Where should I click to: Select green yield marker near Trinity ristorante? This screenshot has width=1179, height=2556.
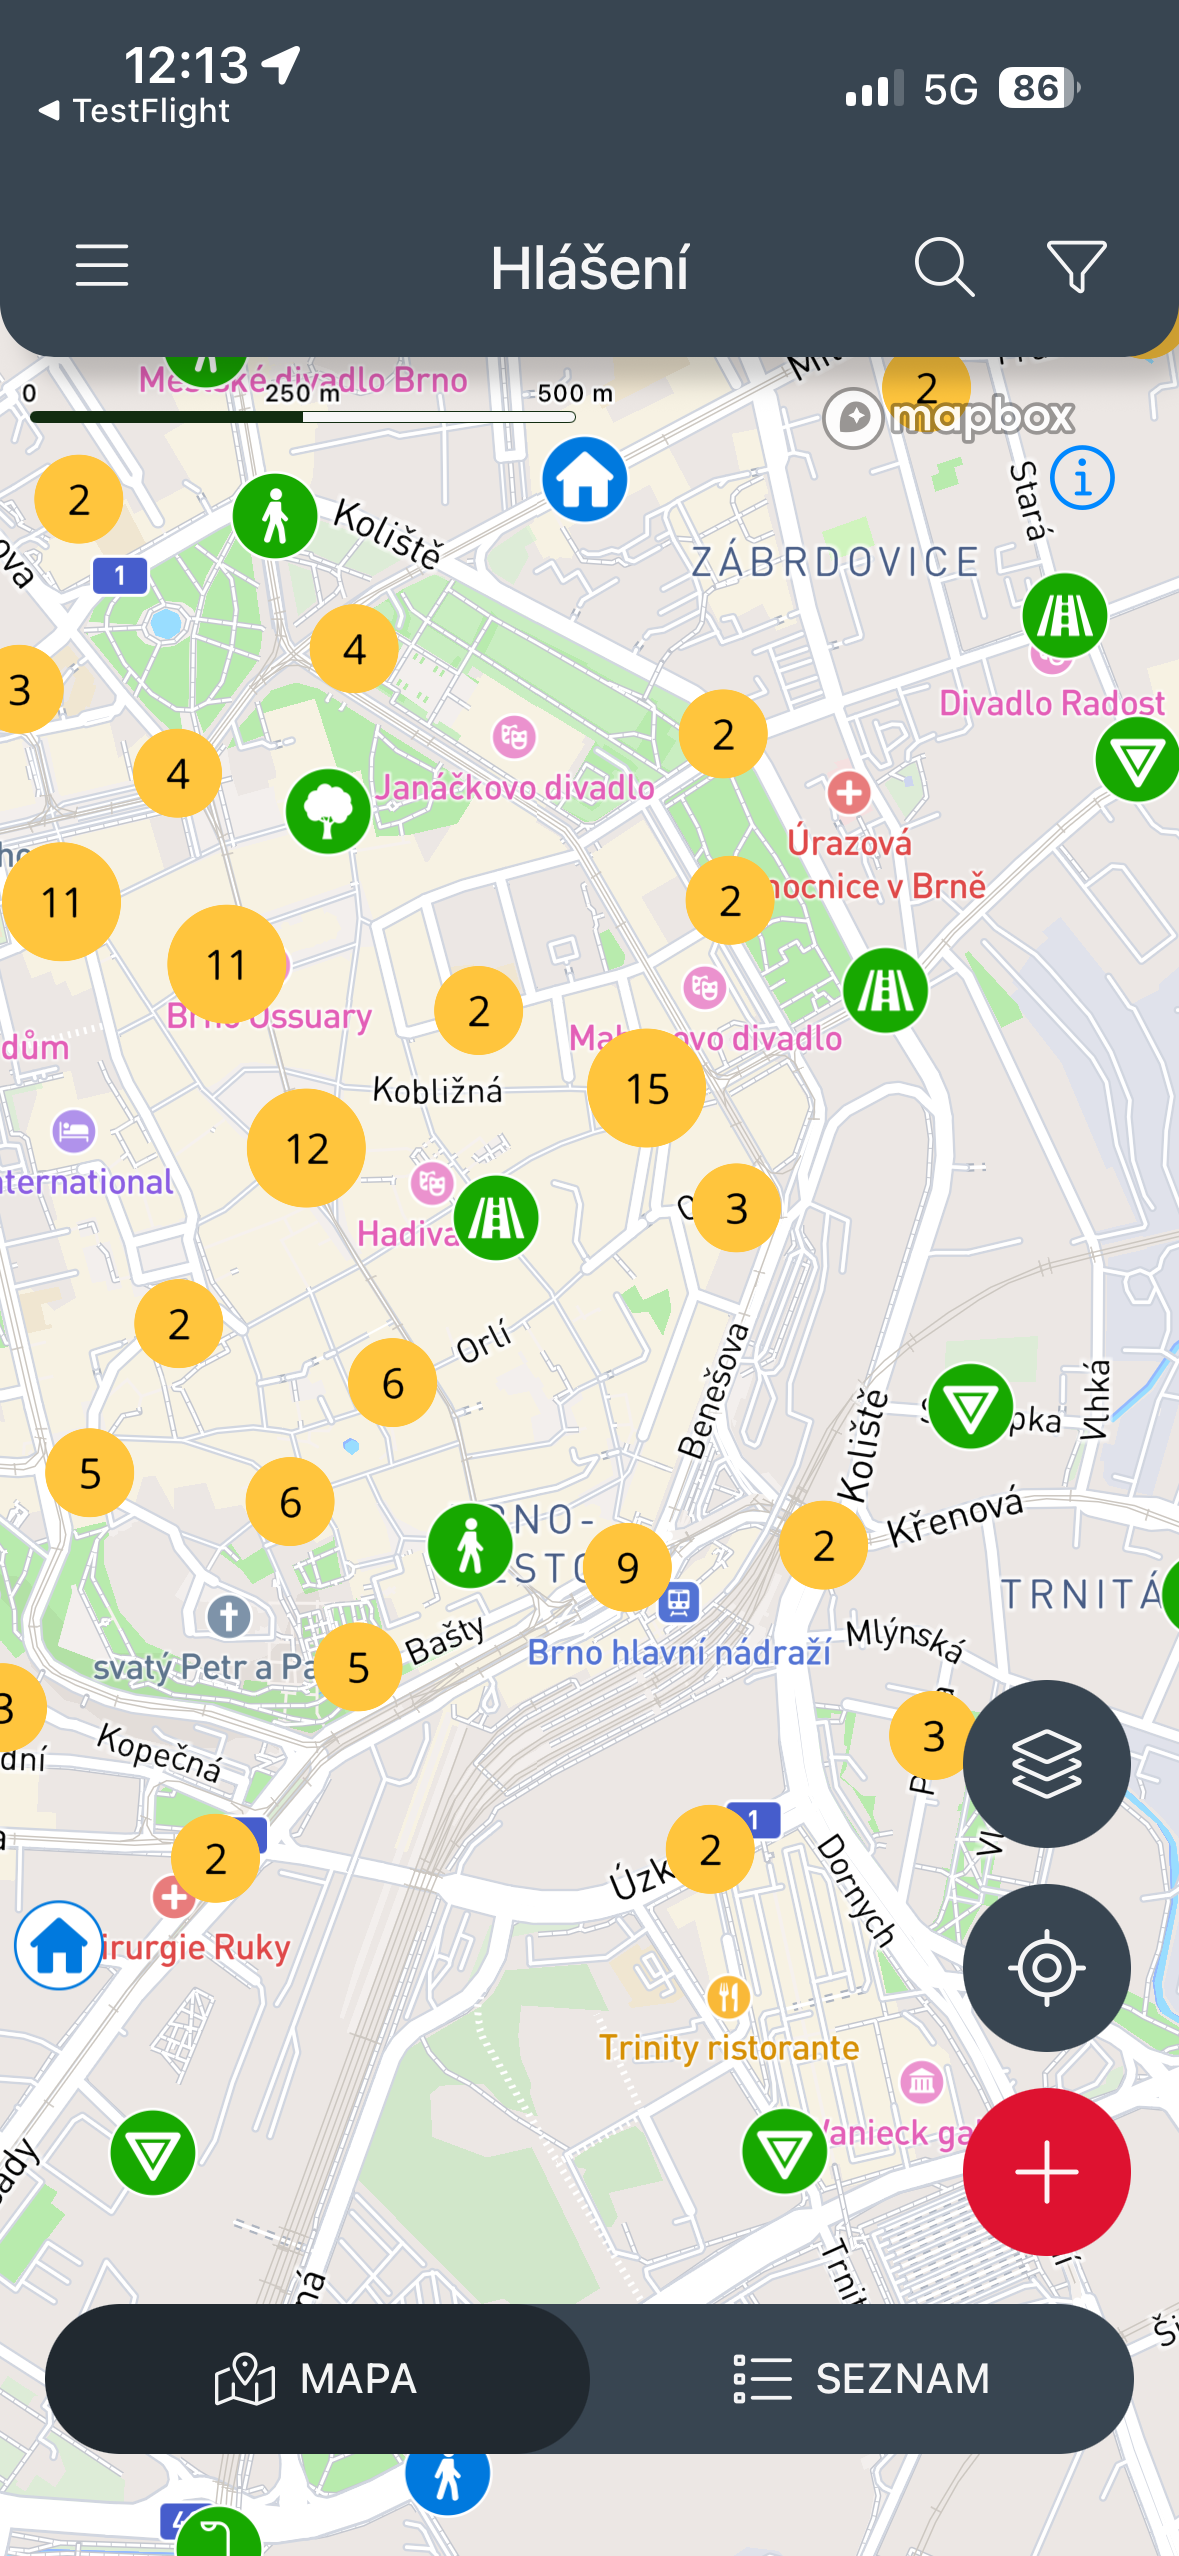pos(785,2151)
